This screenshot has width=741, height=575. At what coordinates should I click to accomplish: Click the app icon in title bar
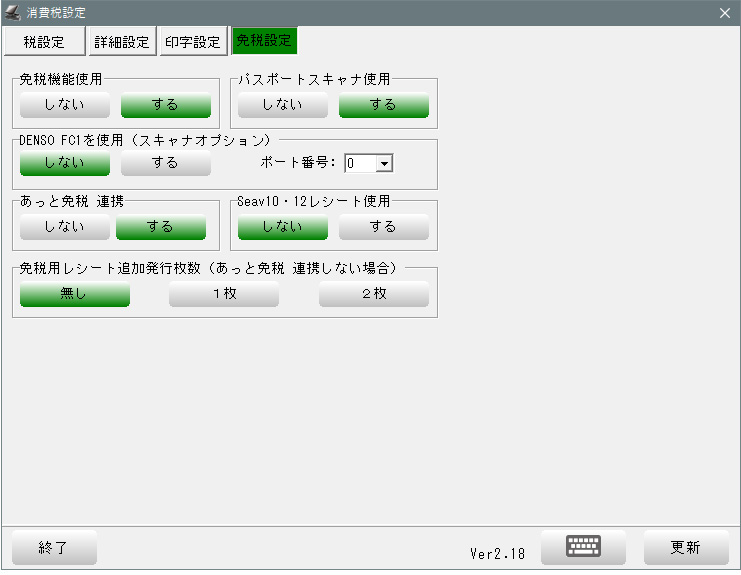[13, 12]
